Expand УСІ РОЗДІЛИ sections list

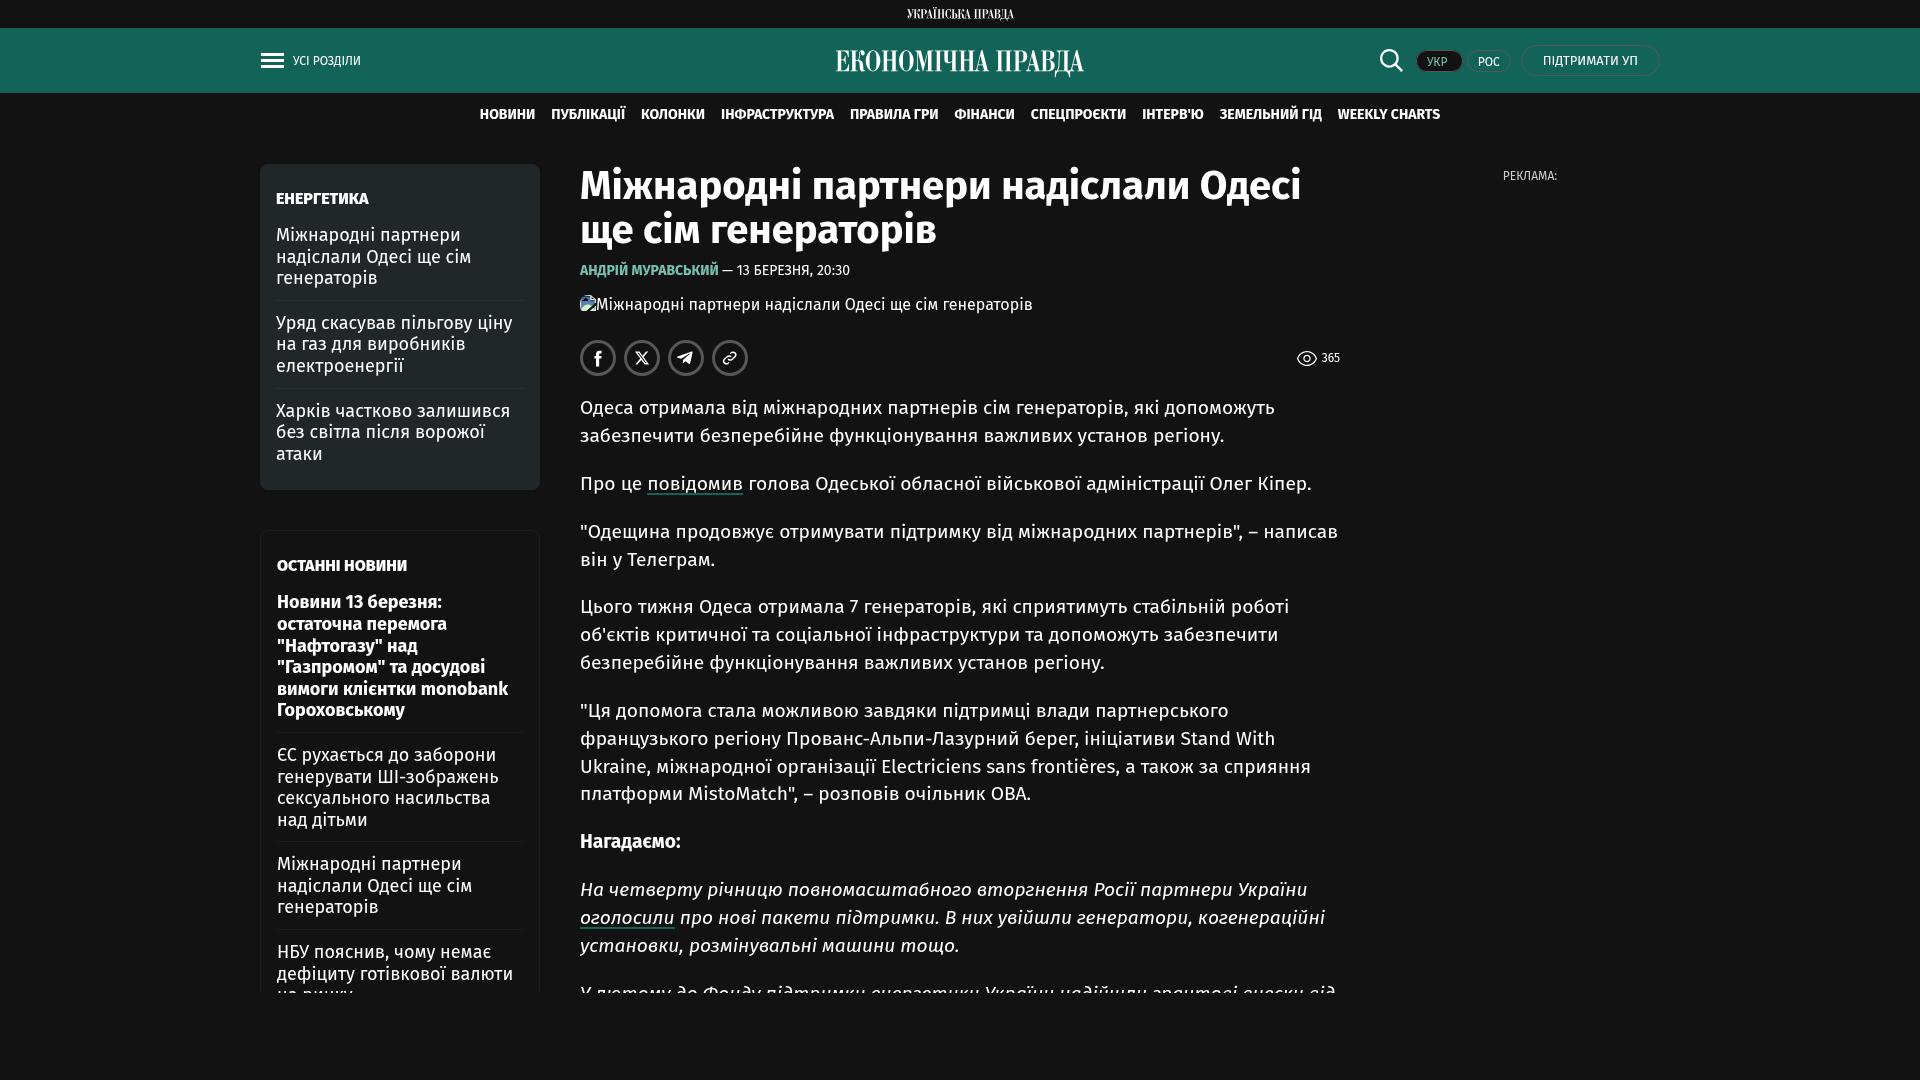point(327,61)
